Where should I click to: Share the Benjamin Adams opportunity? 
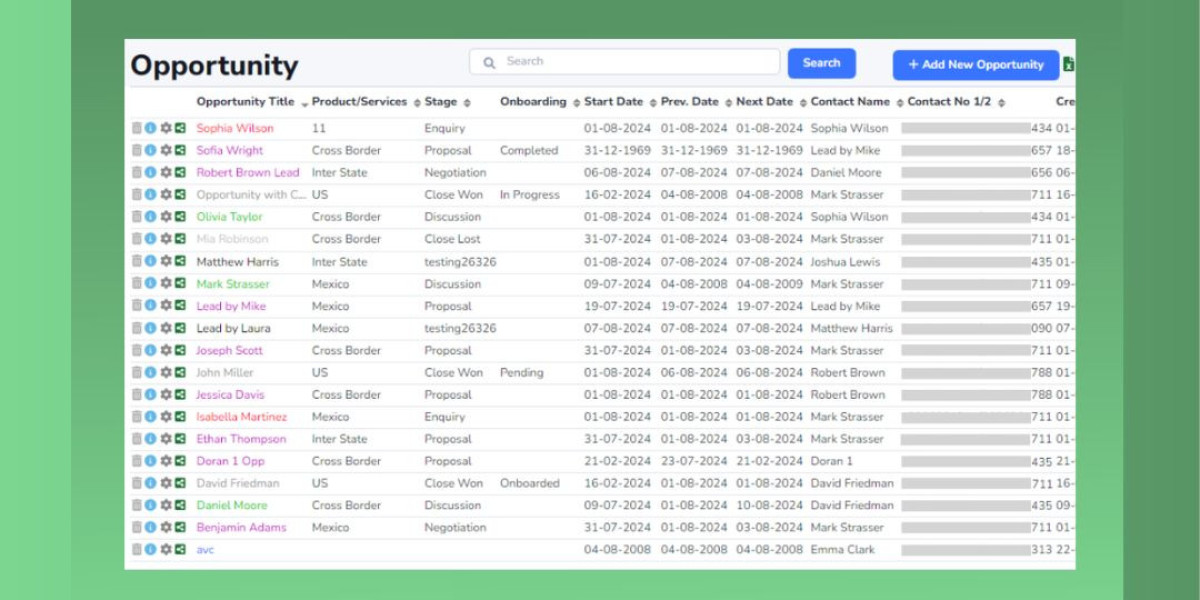(180, 527)
